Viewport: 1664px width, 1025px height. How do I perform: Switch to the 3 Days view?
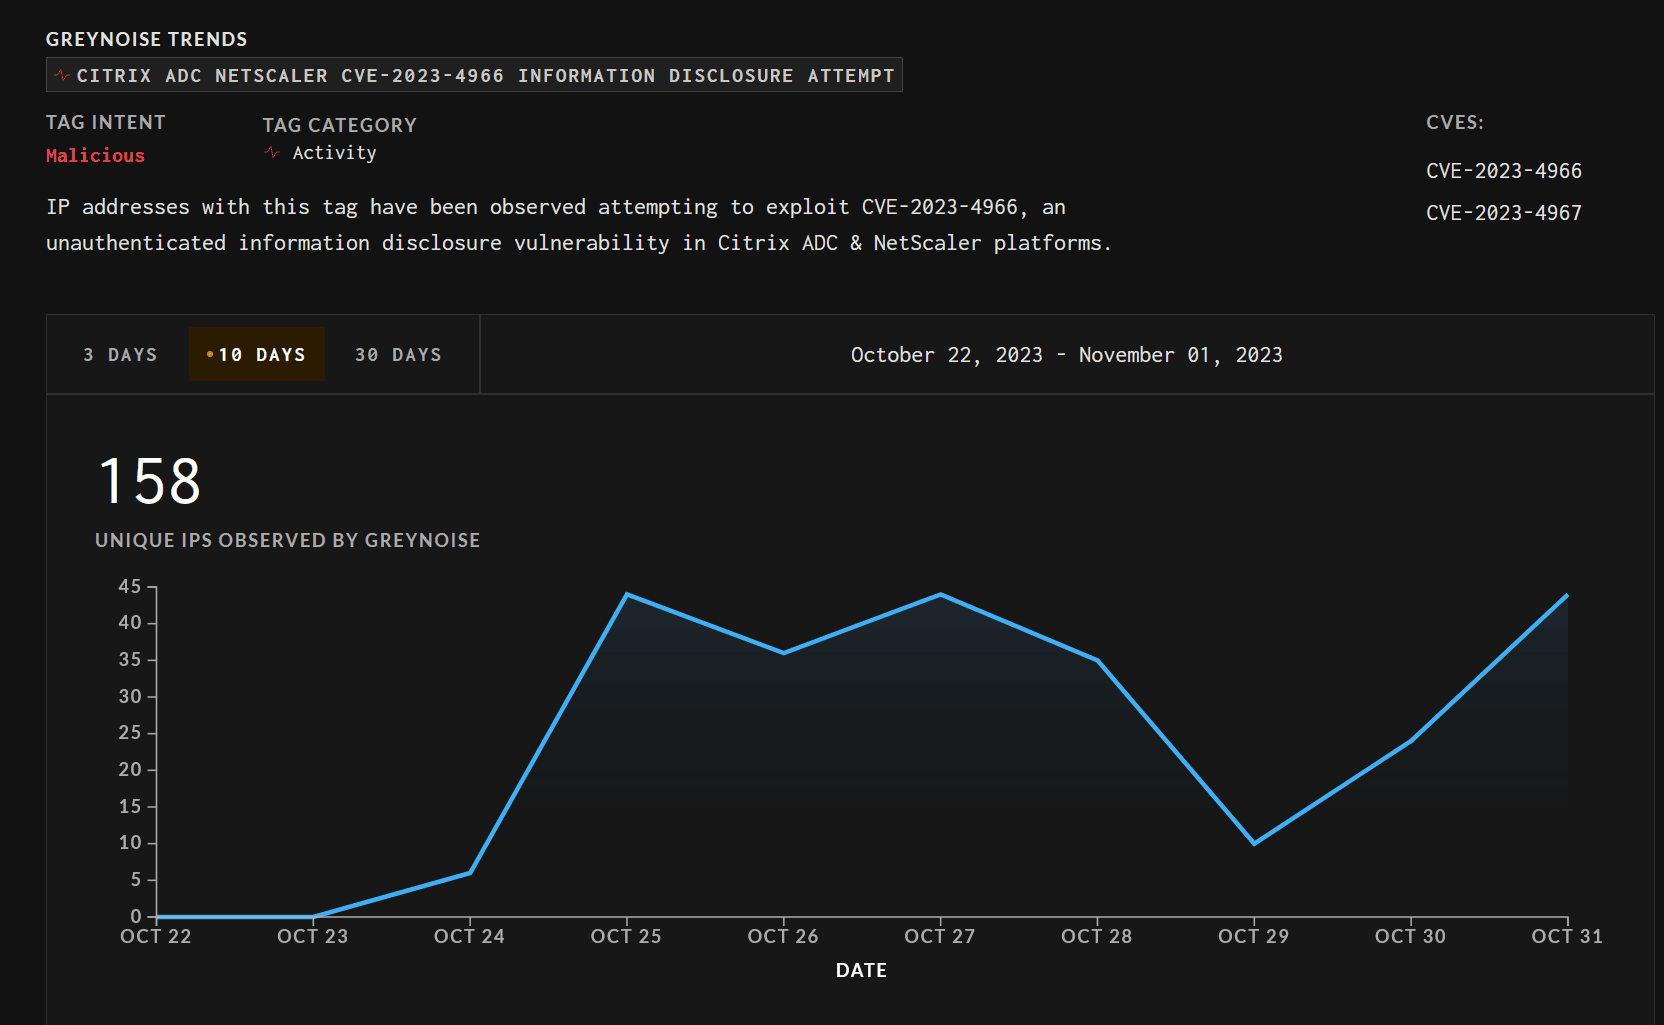pyautogui.click(x=120, y=355)
